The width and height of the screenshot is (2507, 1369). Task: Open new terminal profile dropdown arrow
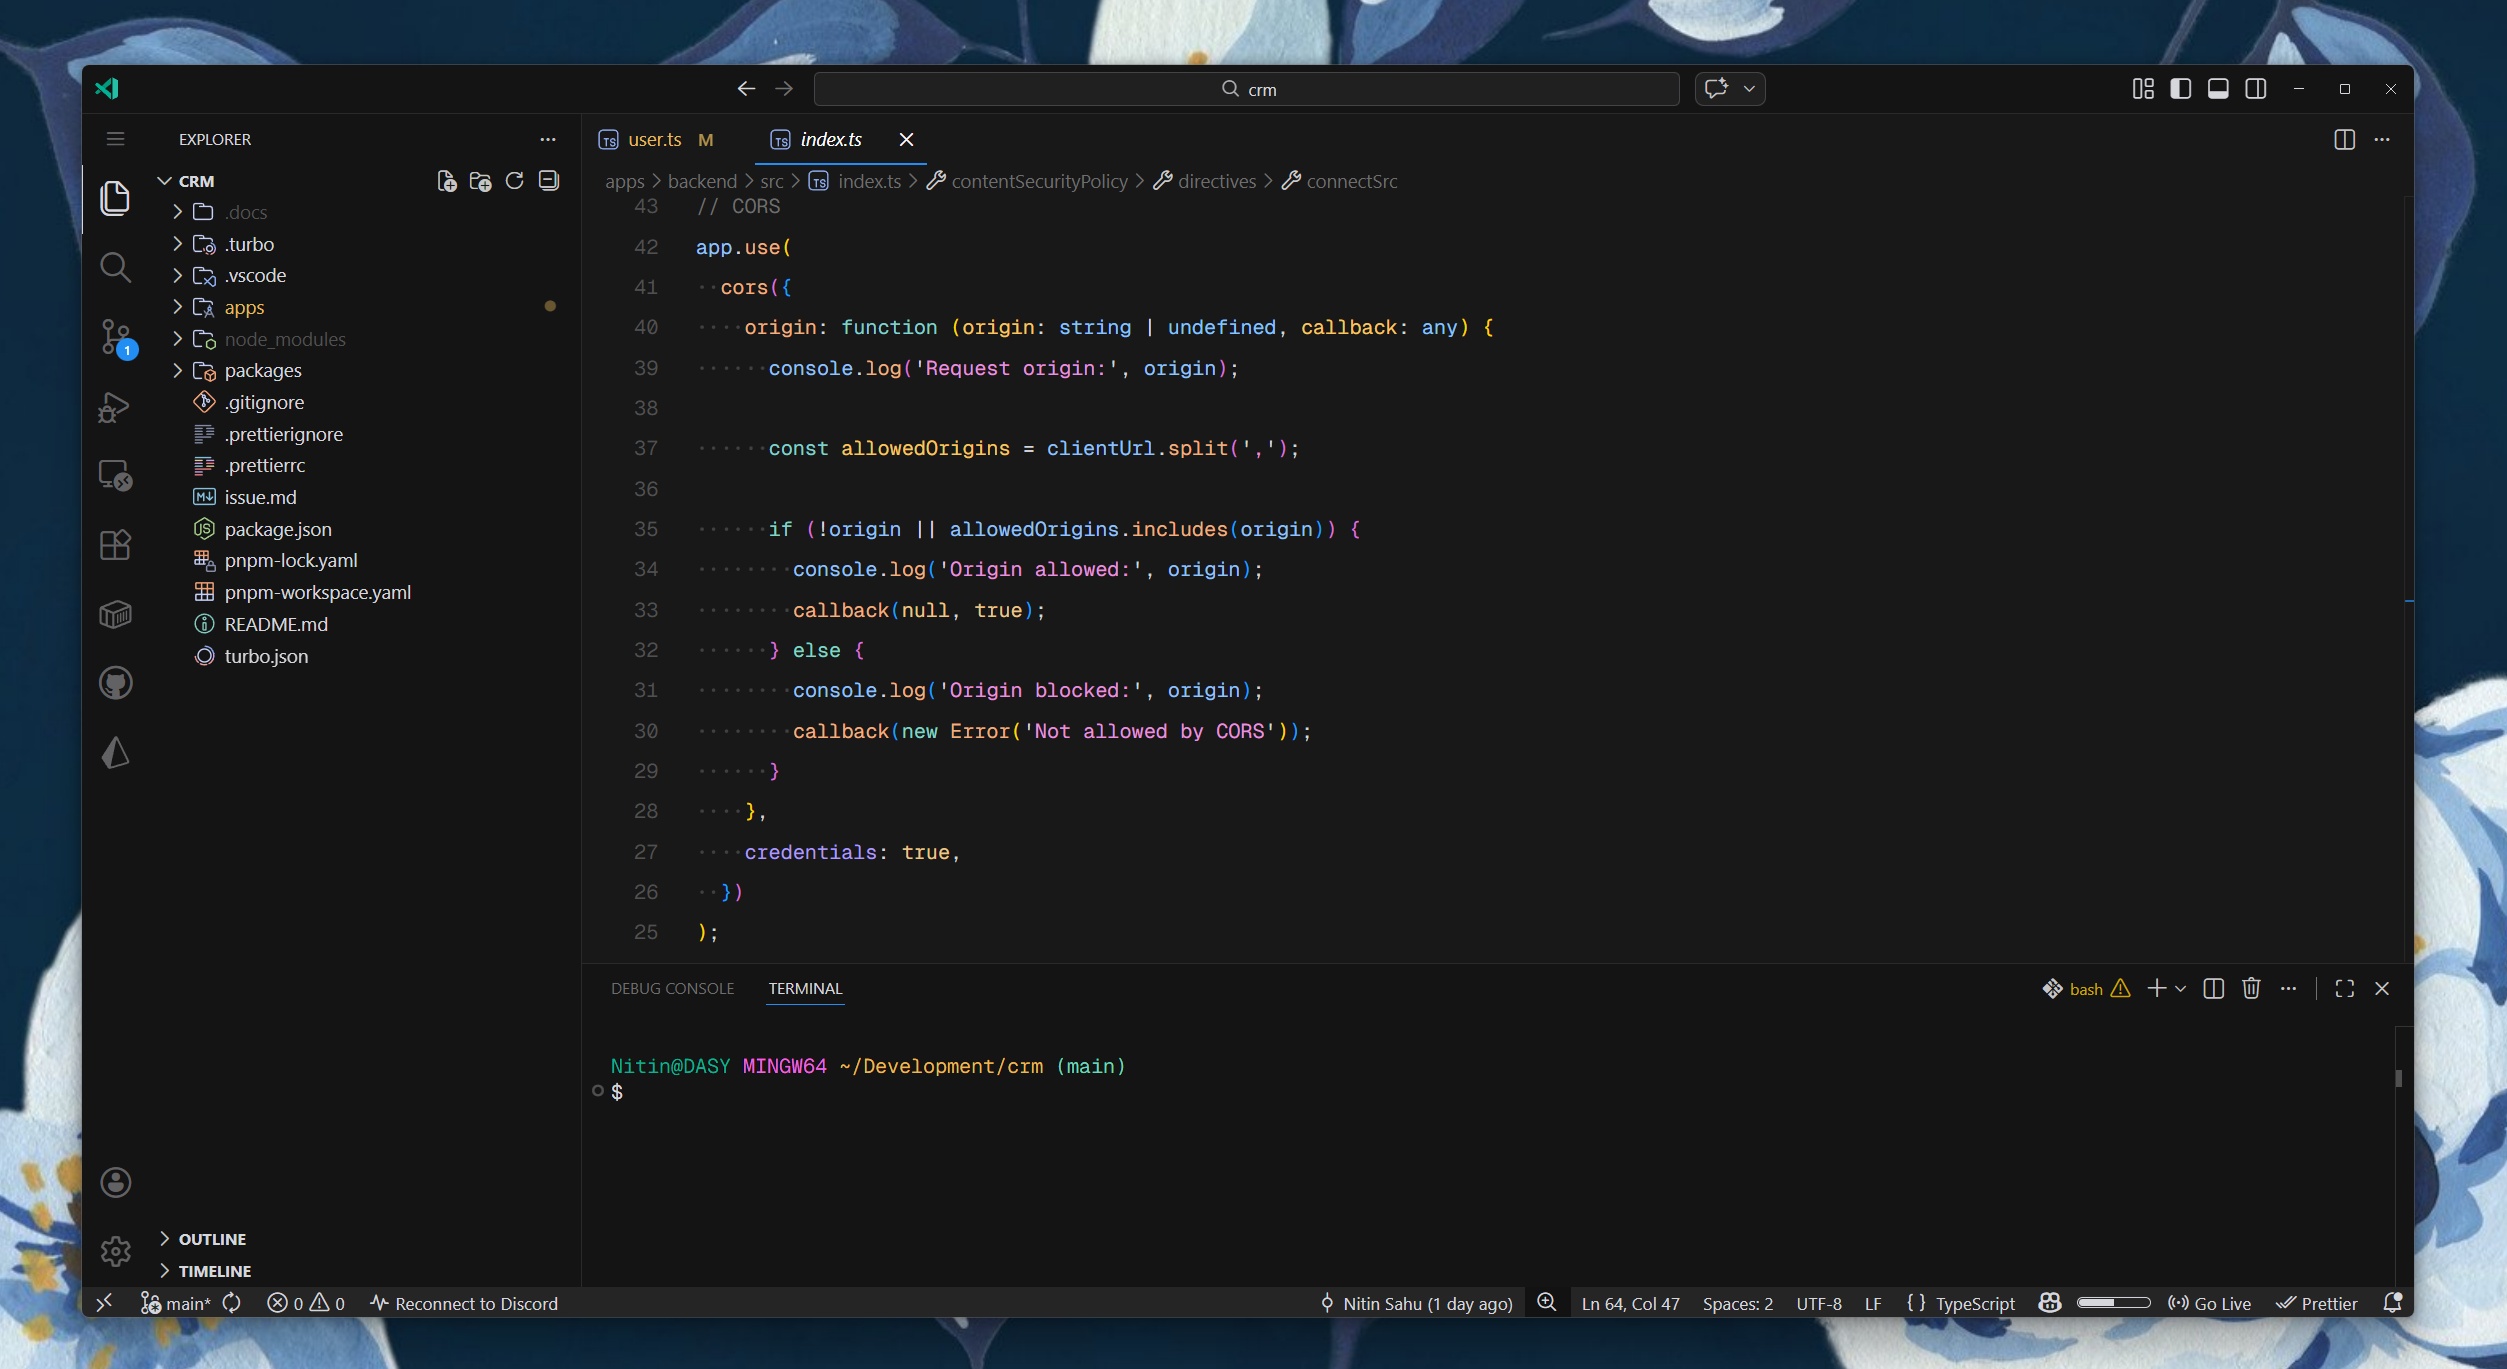tap(2180, 988)
